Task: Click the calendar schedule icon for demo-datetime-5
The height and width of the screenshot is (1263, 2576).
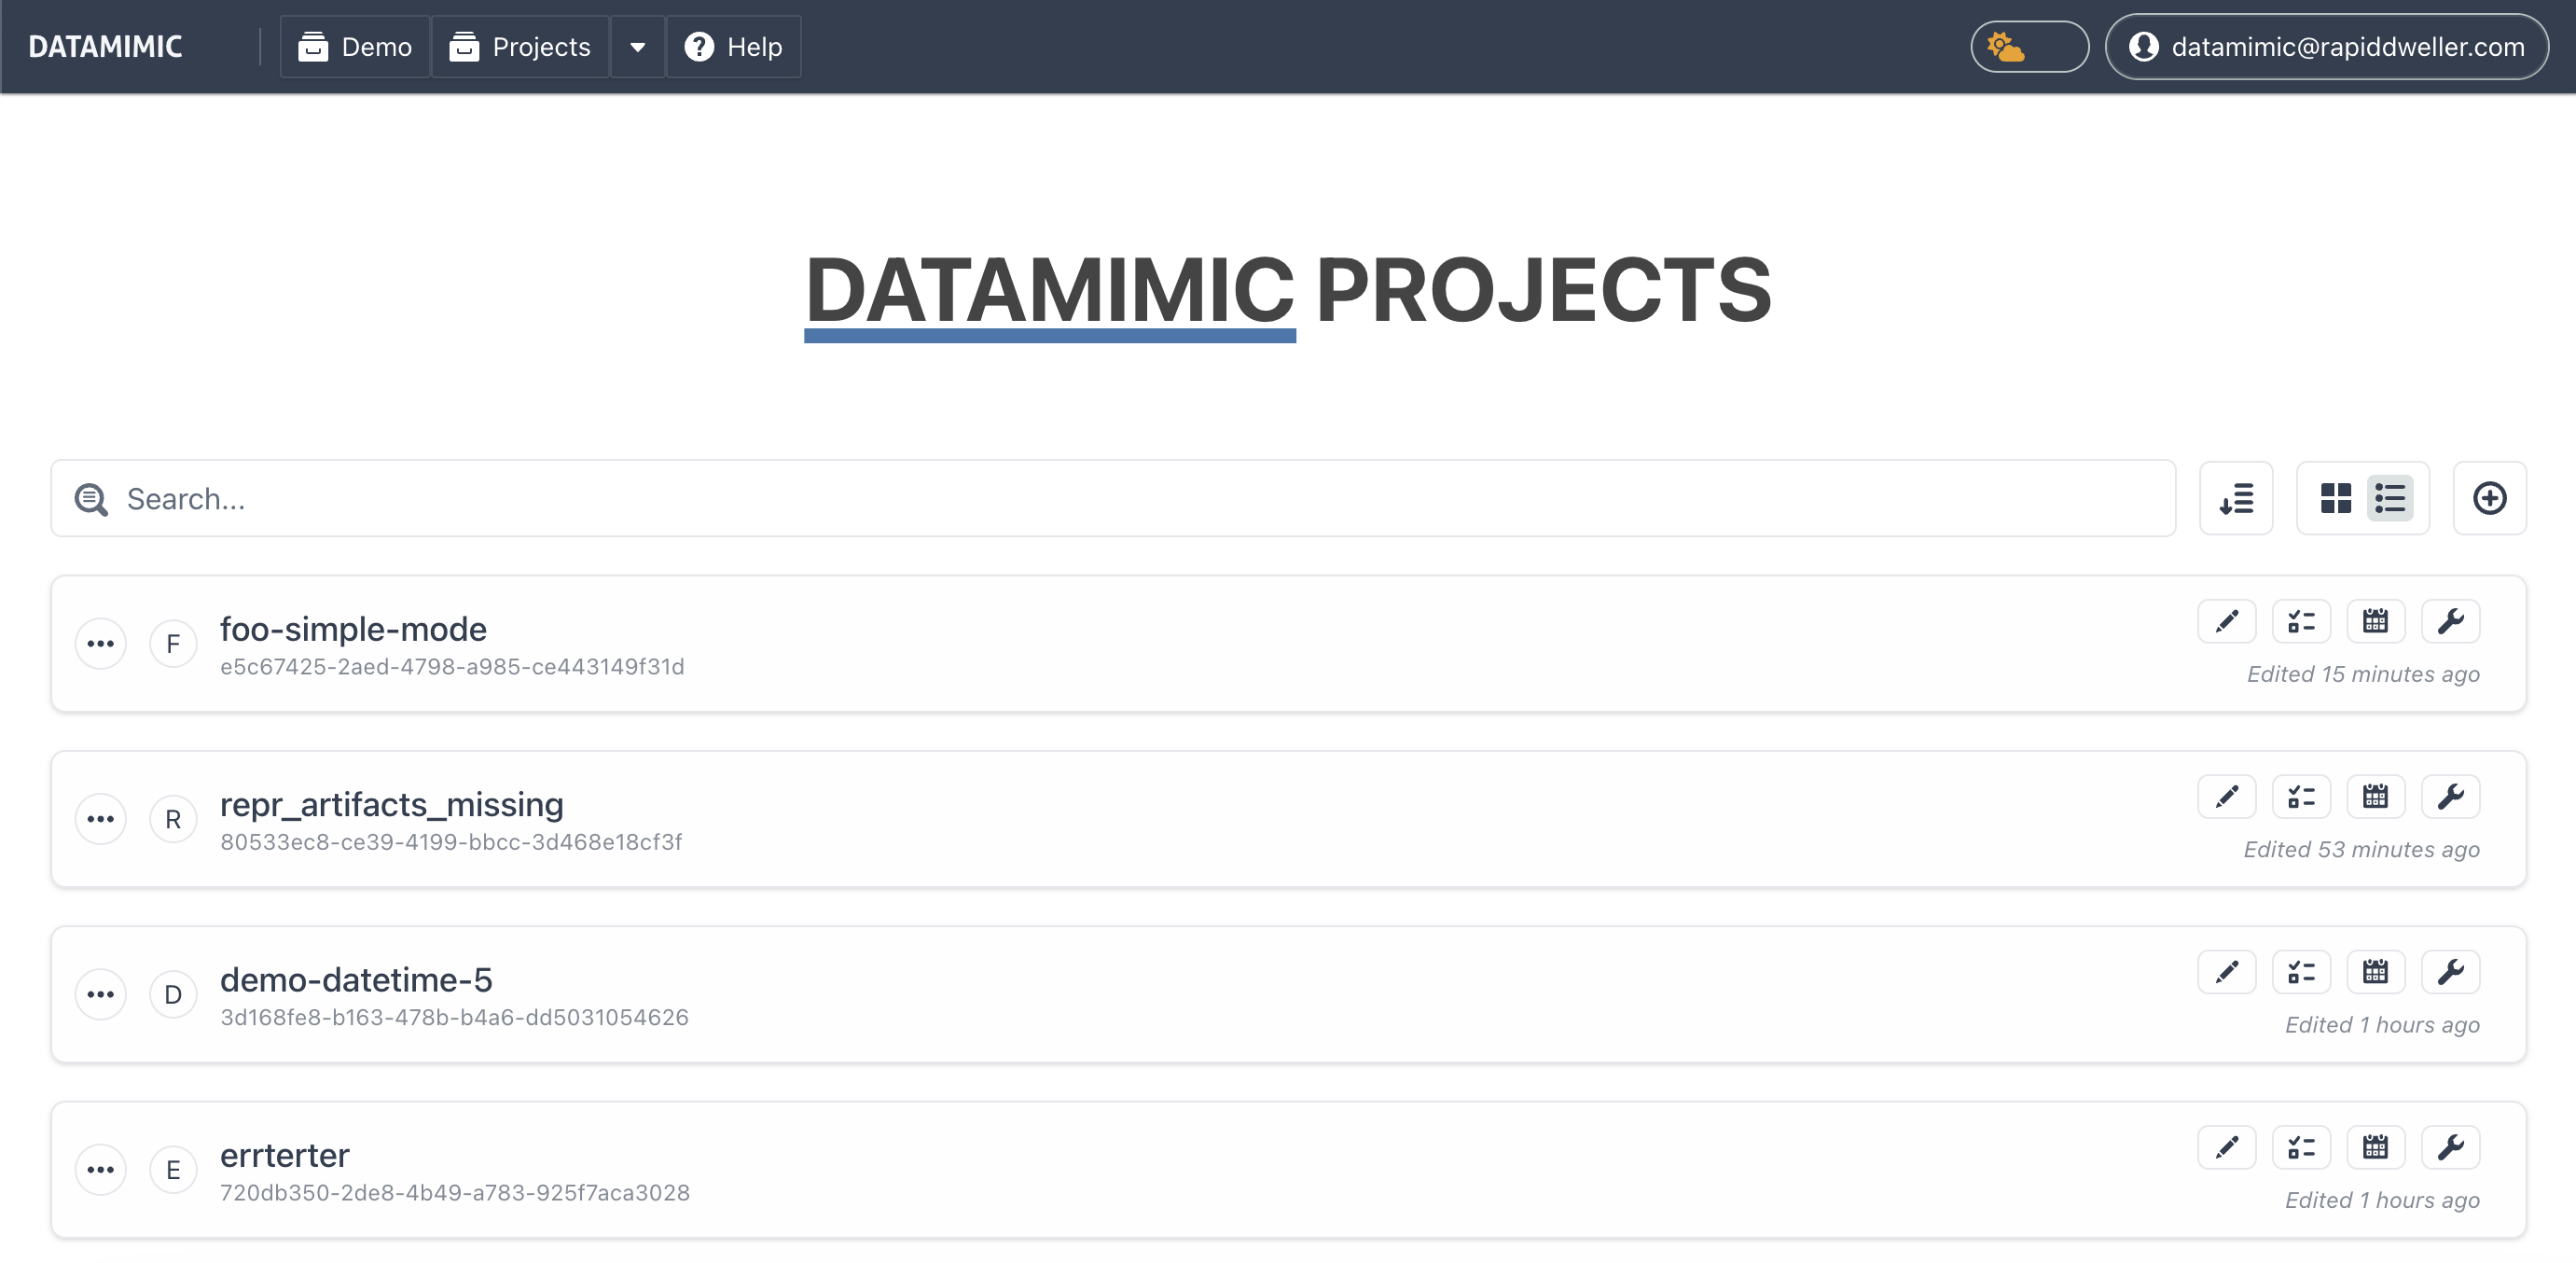Action: pos(2374,972)
